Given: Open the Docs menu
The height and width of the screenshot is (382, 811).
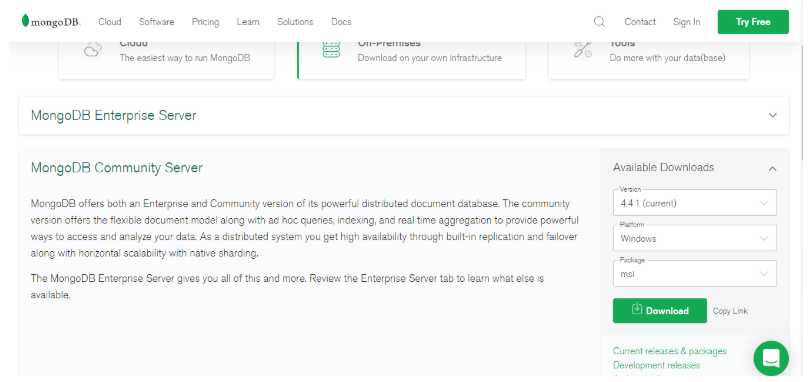Looking at the screenshot, I should pyautogui.click(x=341, y=22).
